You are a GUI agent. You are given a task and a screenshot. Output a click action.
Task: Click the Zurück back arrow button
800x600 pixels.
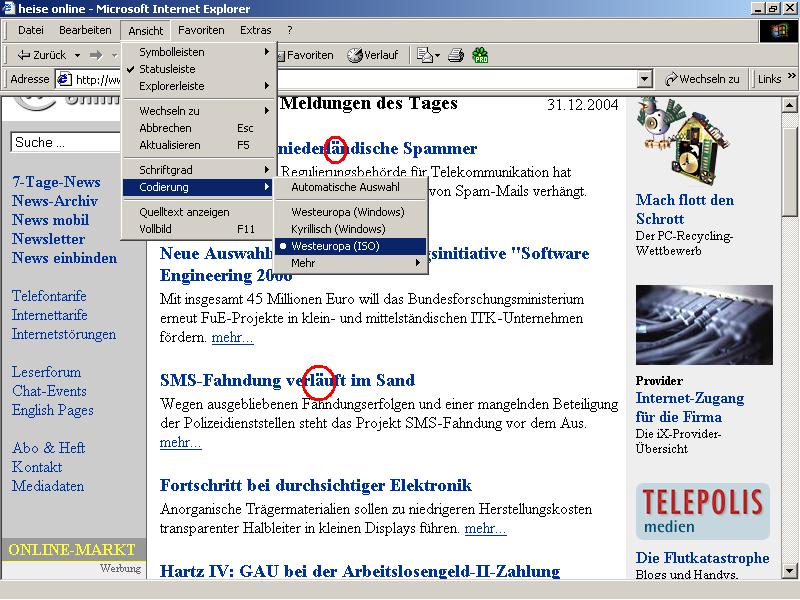[41, 55]
